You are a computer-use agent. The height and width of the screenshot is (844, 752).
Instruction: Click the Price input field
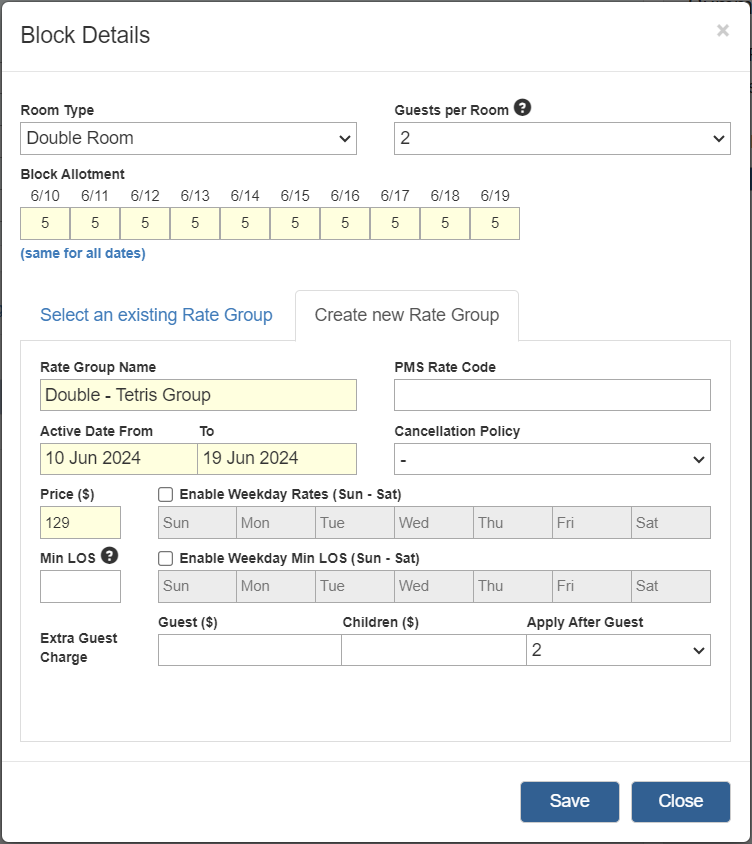[x=80, y=523]
